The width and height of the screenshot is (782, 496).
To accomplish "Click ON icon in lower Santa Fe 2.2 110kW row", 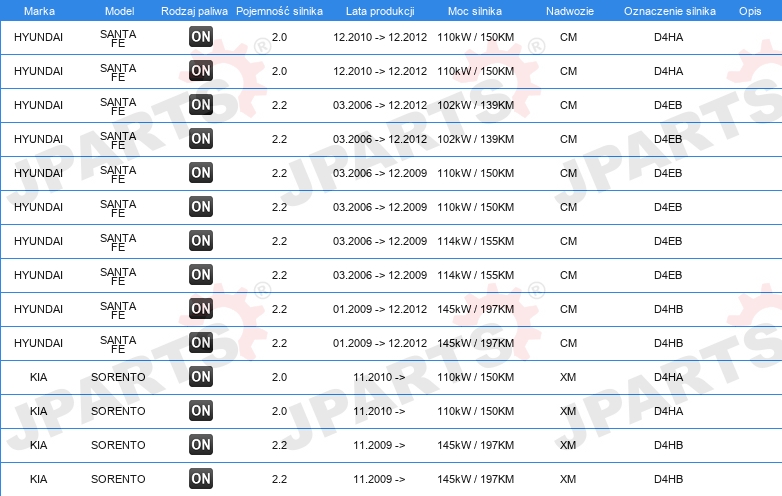I will [201, 206].
